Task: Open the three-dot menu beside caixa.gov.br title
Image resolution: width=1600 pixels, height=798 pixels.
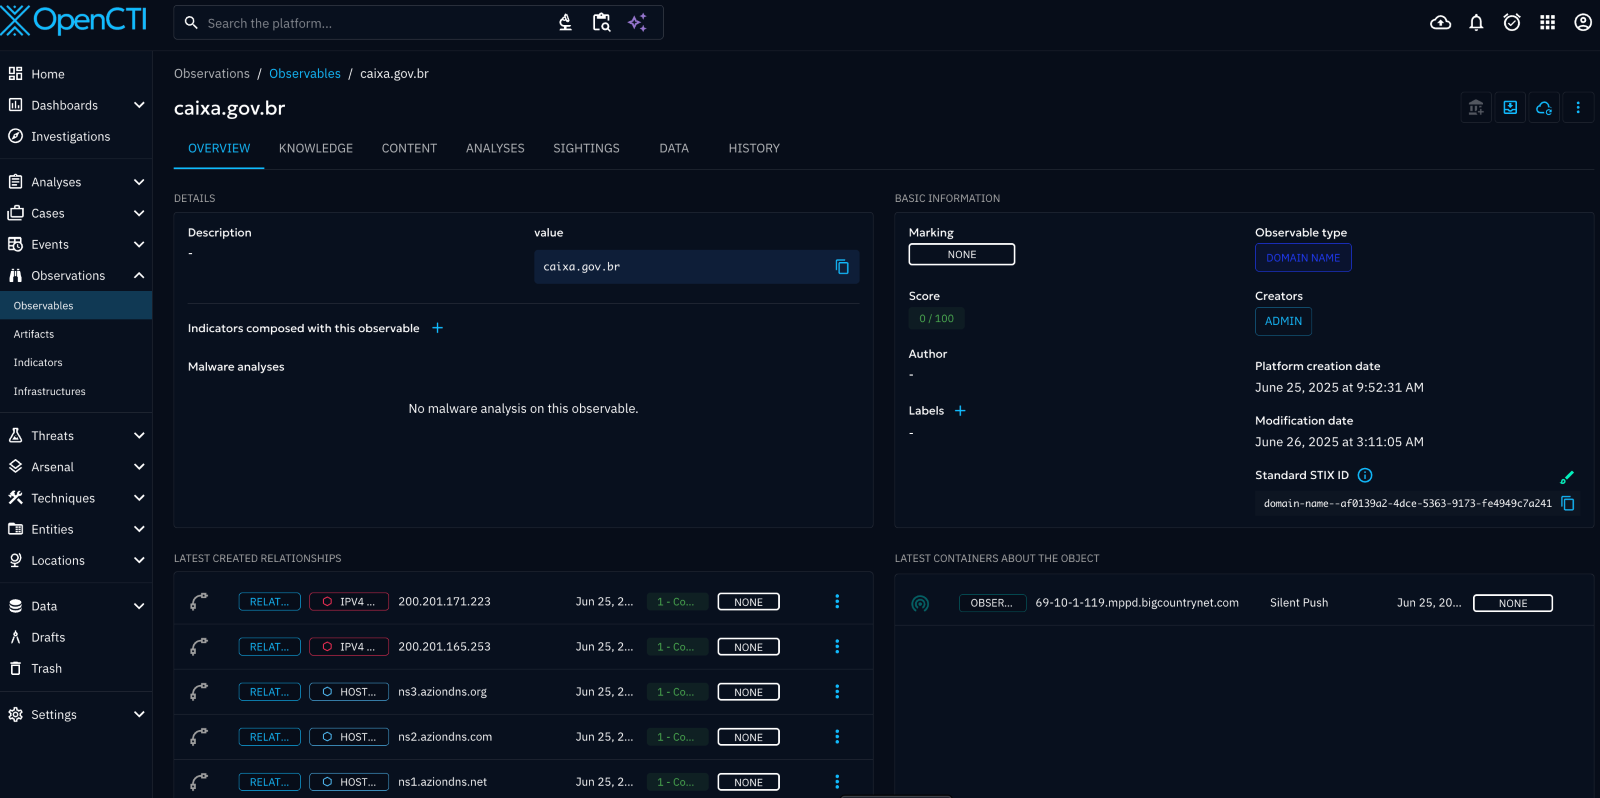Action: coord(1578,108)
